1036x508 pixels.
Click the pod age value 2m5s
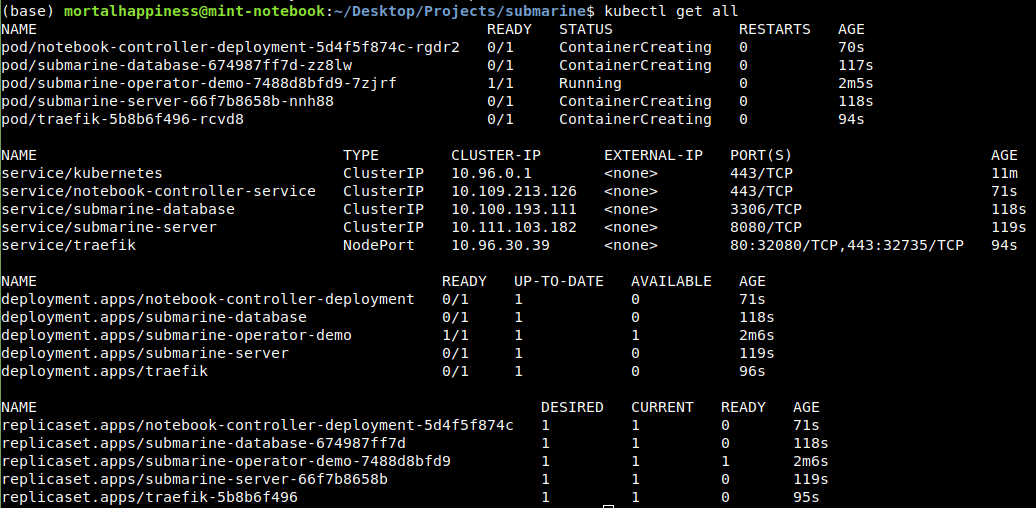point(856,83)
